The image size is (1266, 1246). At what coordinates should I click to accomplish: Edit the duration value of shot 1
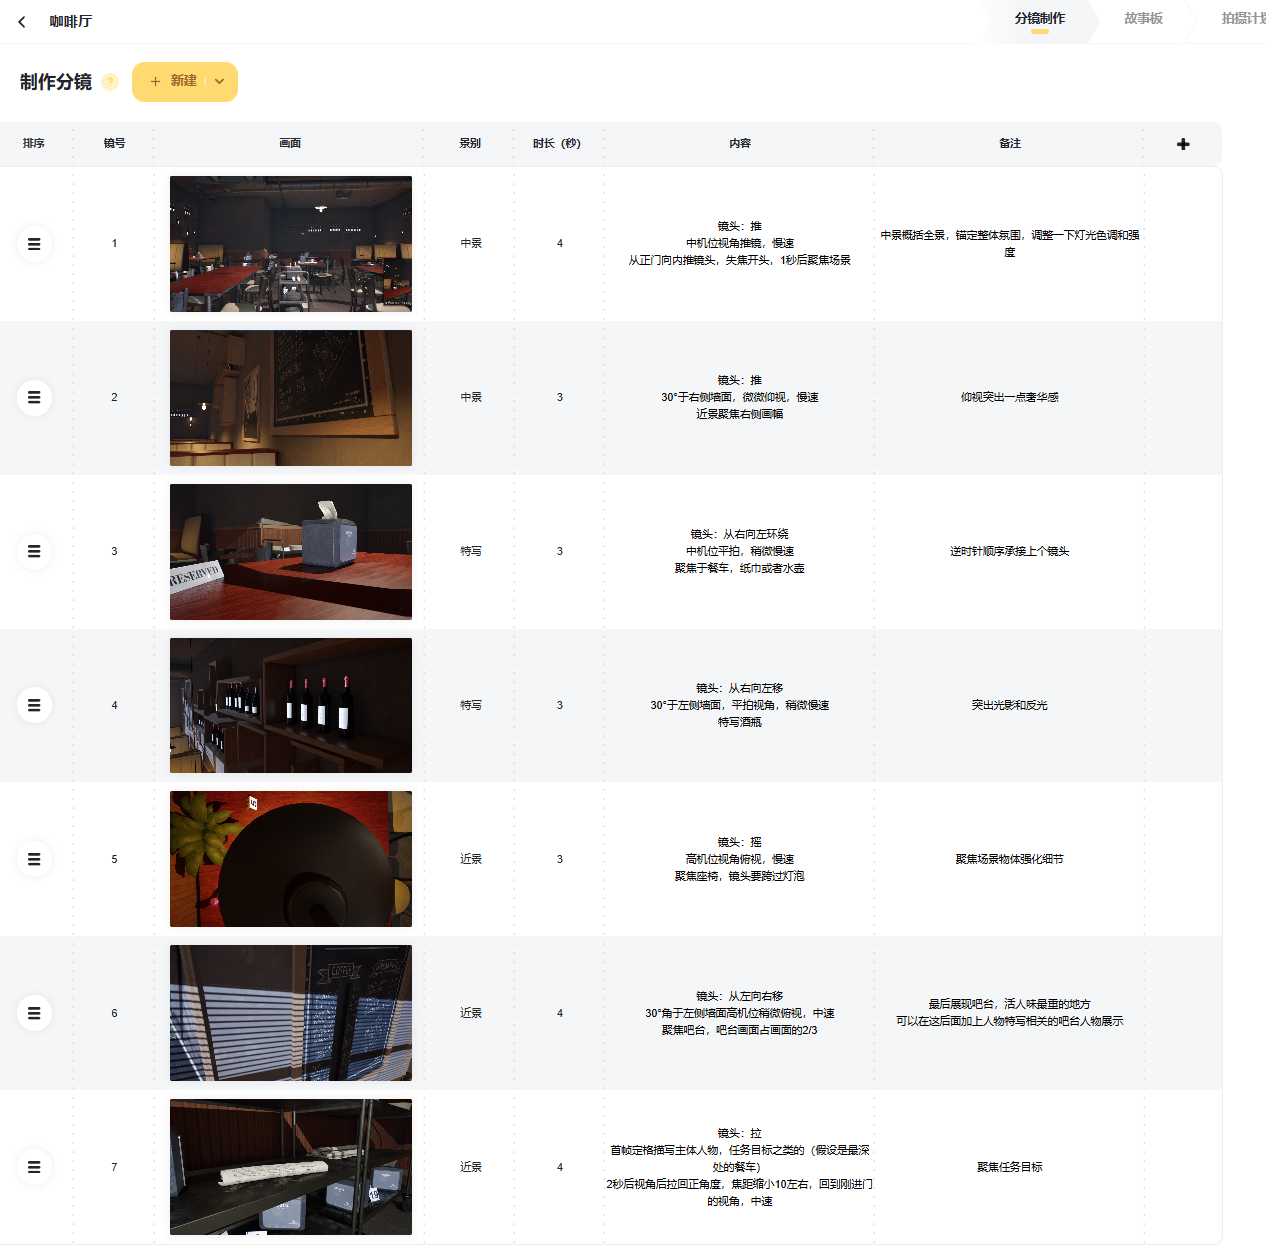tap(560, 244)
